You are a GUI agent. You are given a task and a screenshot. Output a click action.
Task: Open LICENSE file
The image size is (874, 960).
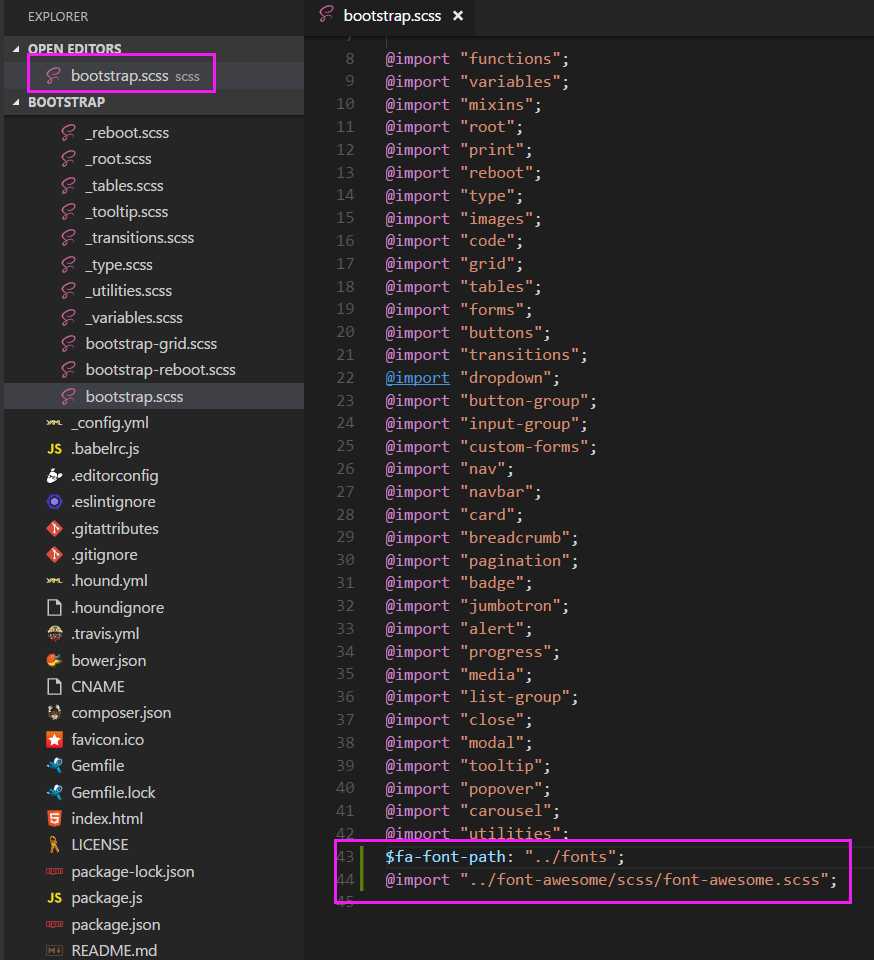[100, 845]
